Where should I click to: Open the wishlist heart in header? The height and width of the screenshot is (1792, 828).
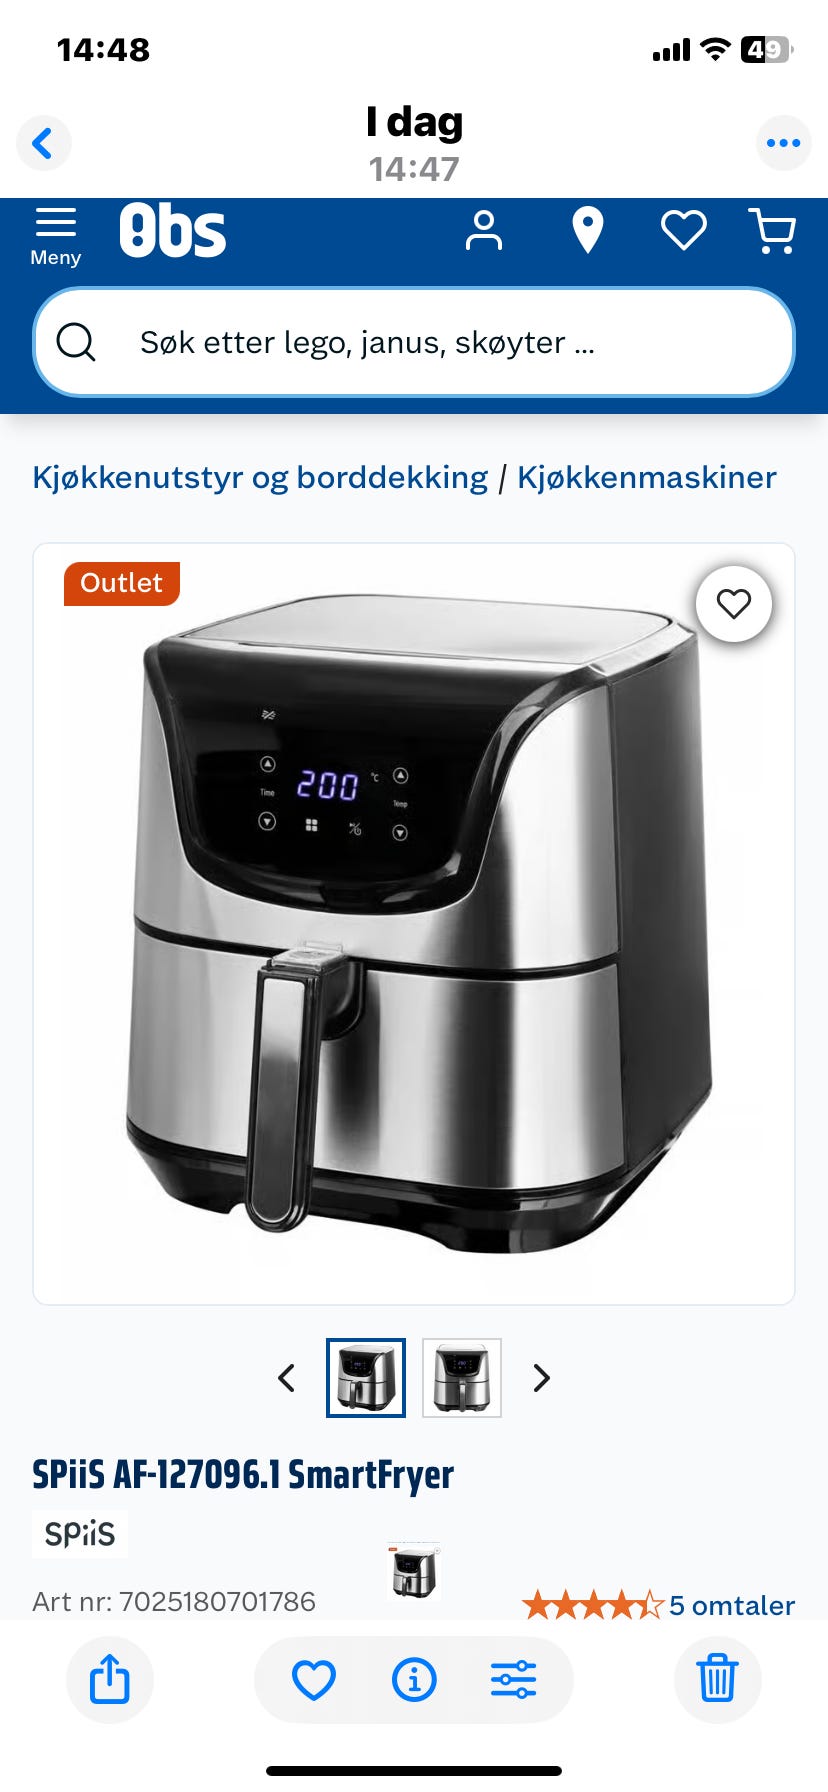(684, 231)
